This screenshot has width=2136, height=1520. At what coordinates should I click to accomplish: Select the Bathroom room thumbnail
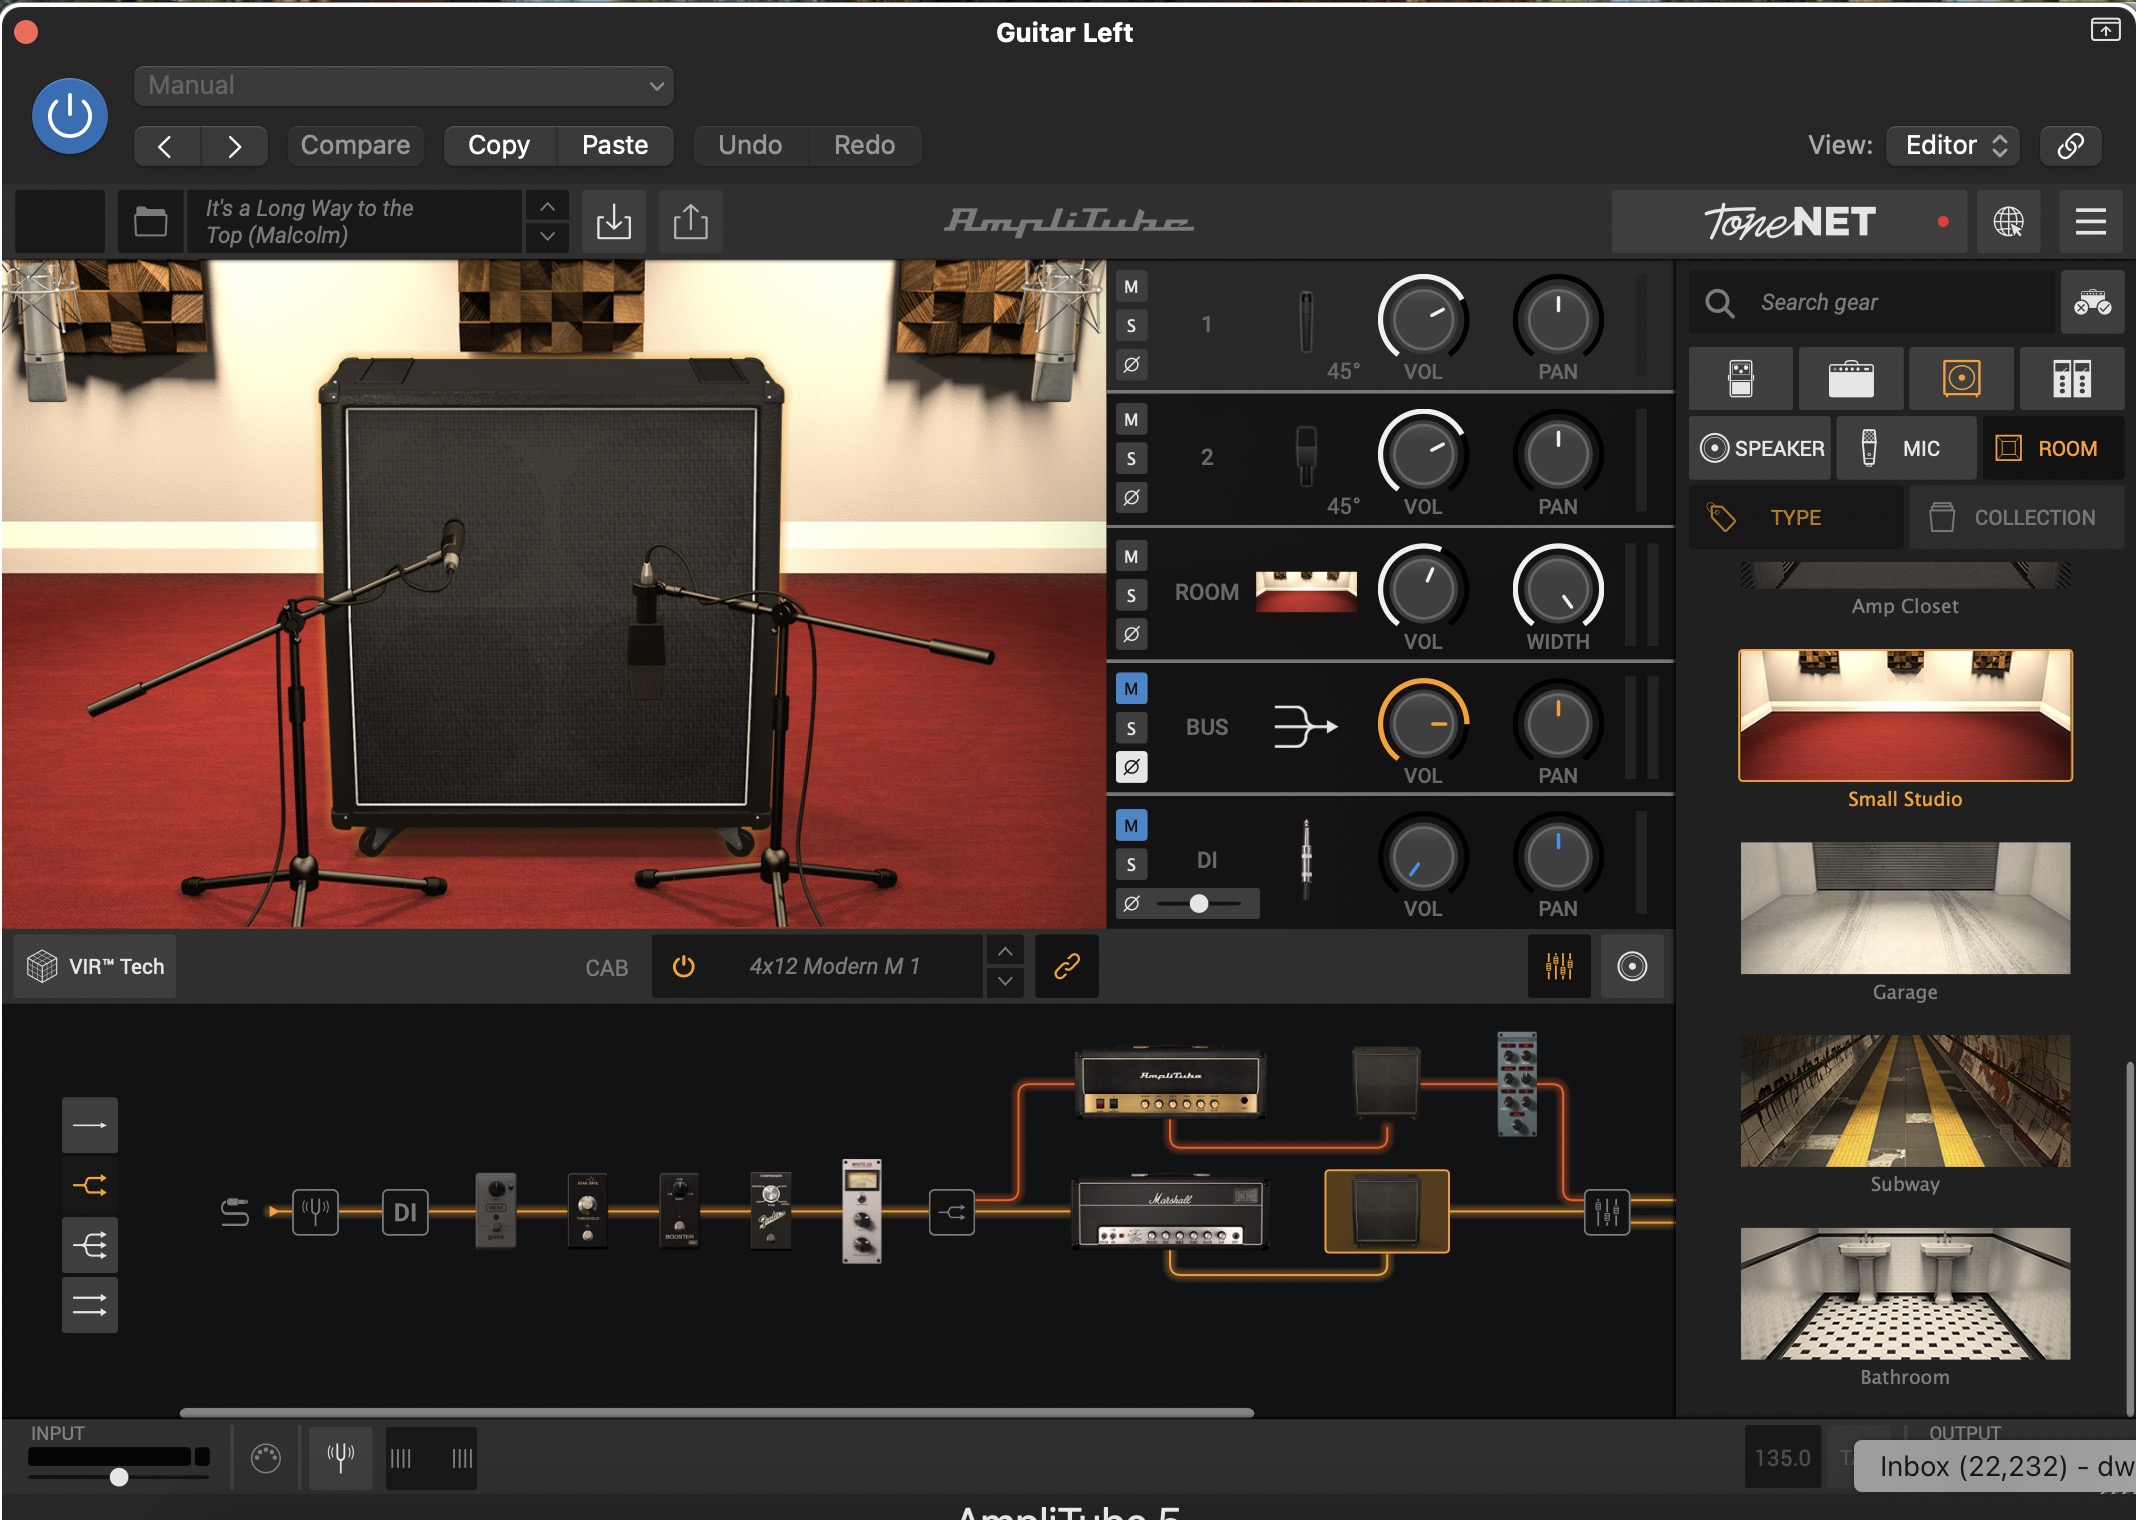1905,1294
